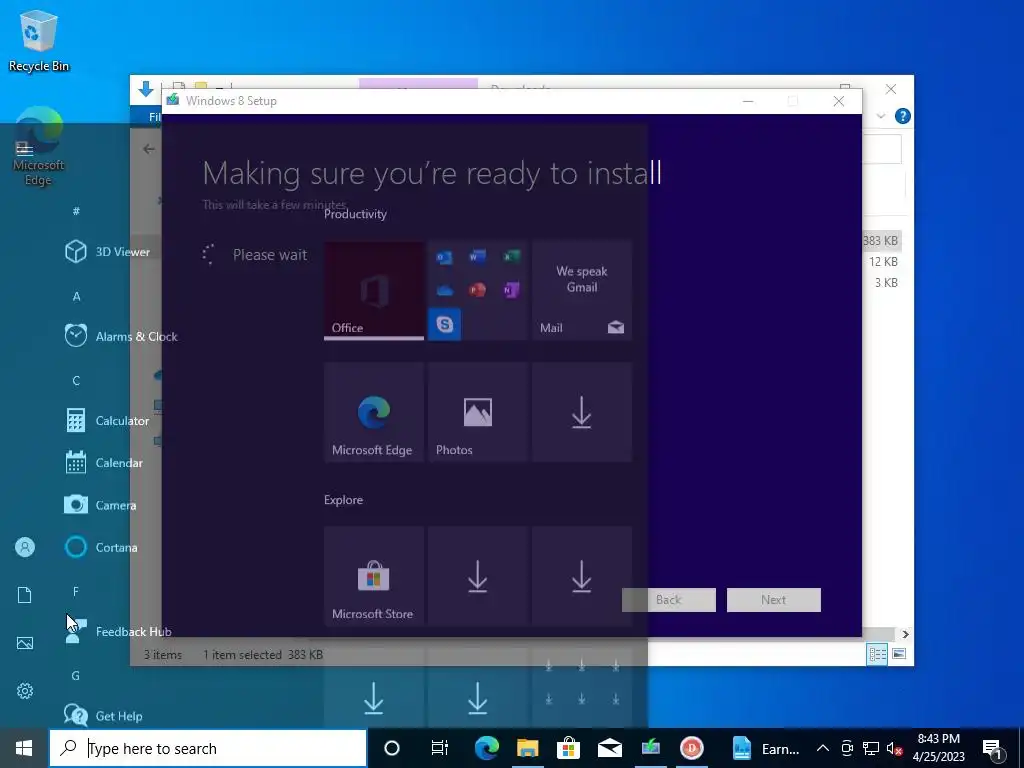
Task: Open the red D app on taskbar
Action: coord(692,748)
